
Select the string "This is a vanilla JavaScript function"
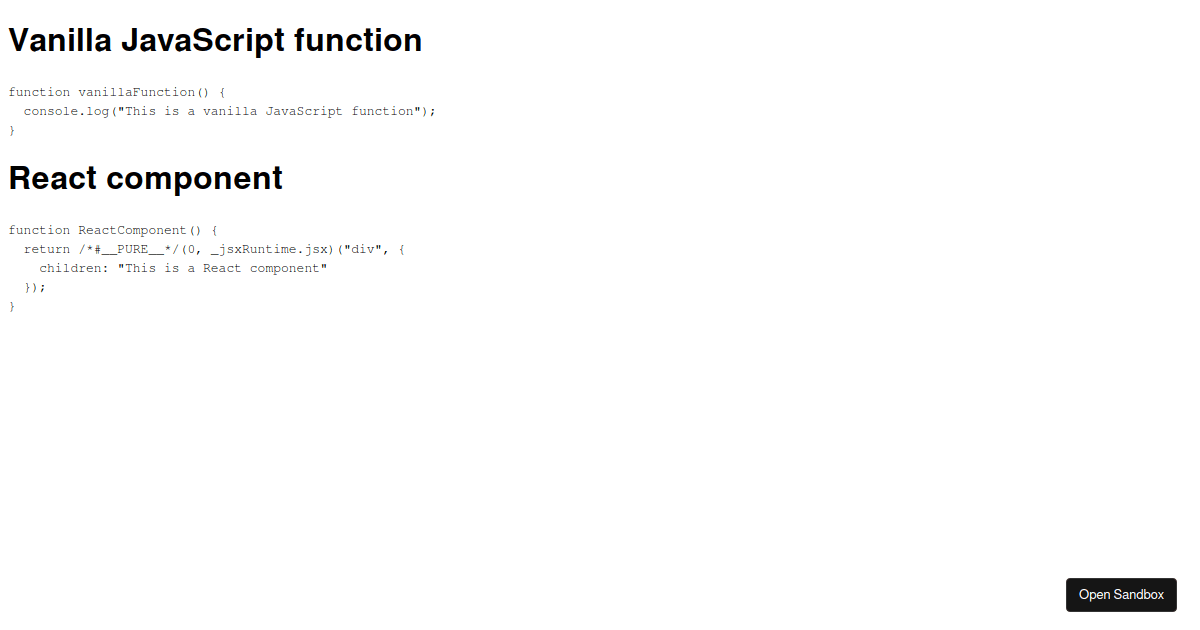[277, 111]
